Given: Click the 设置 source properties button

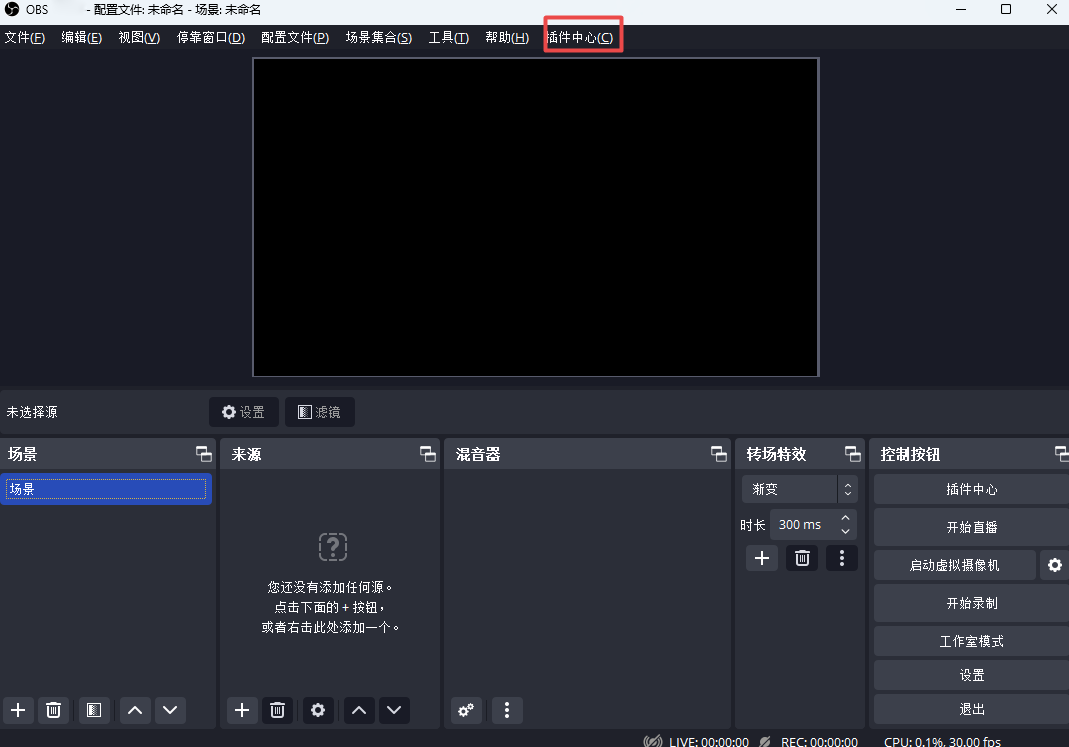Looking at the screenshot, I should (243, 412).
